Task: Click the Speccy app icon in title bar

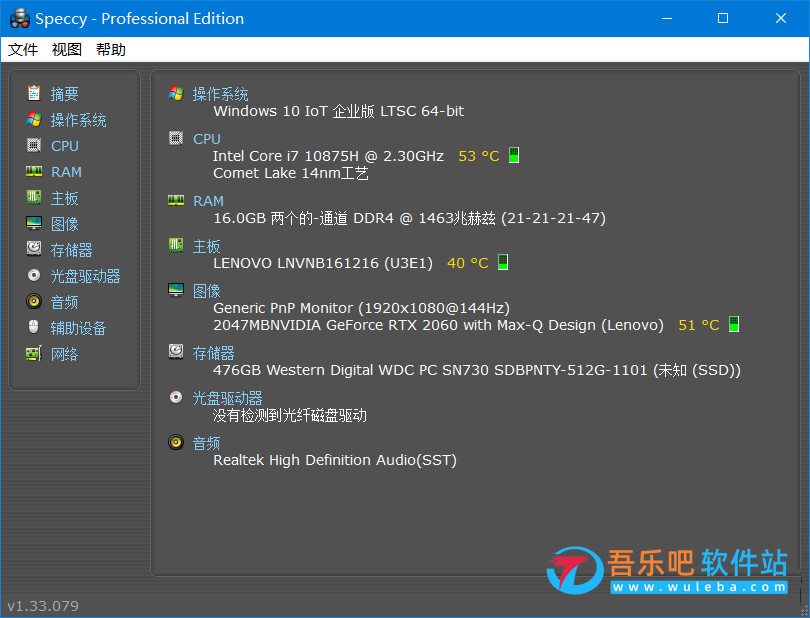Action: point(20,19)
